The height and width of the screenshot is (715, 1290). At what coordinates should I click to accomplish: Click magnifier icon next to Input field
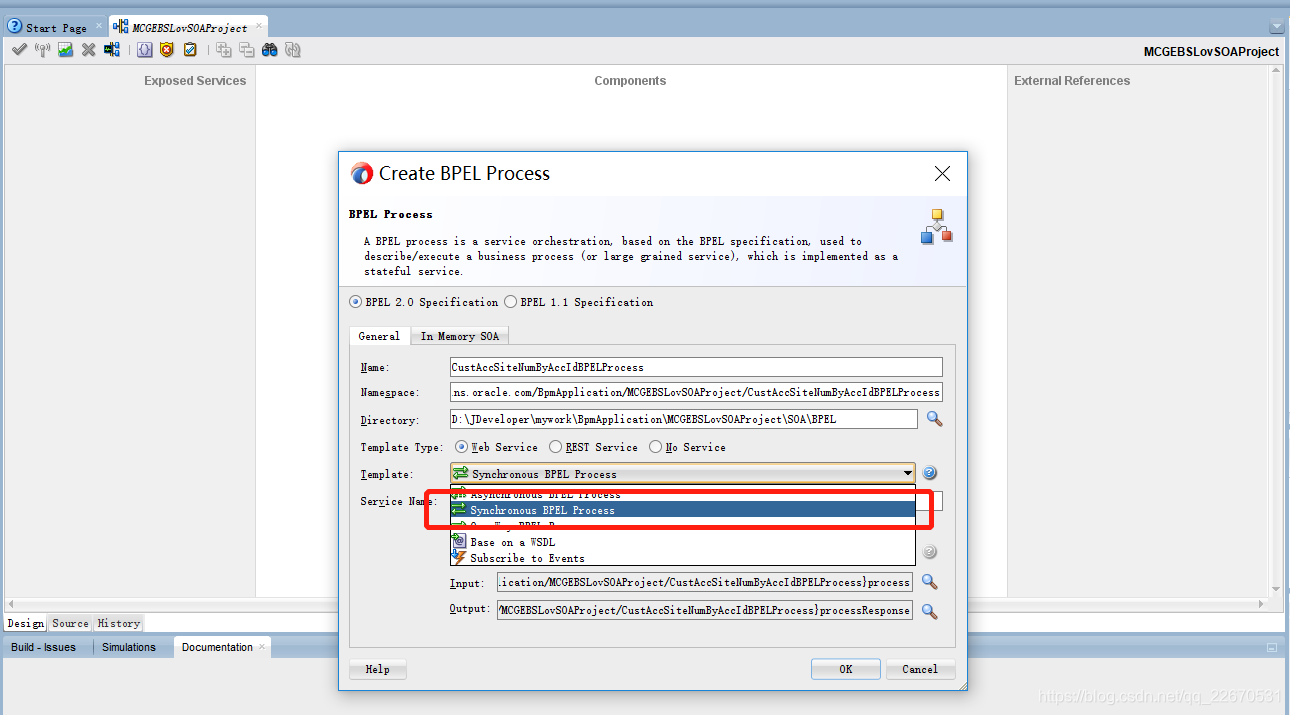coord(929,581)
